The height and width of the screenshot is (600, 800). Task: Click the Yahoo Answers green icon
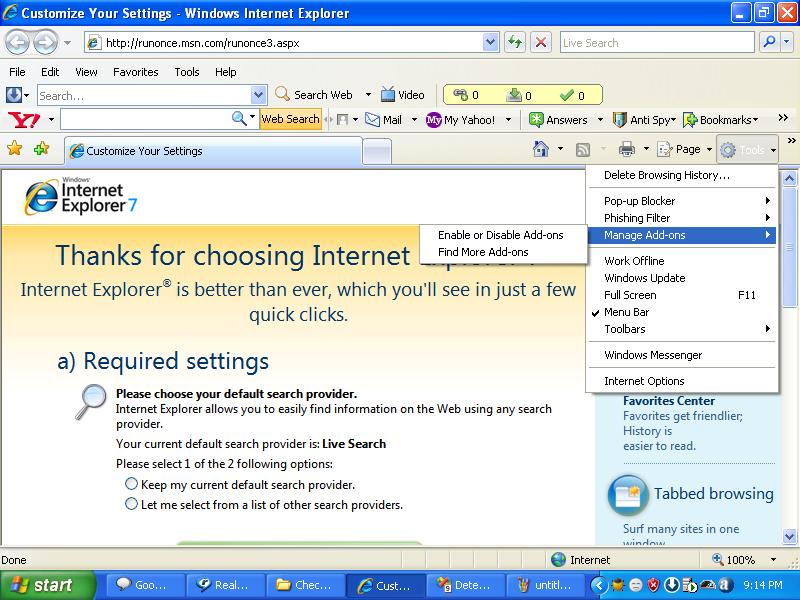pos(536,120)
